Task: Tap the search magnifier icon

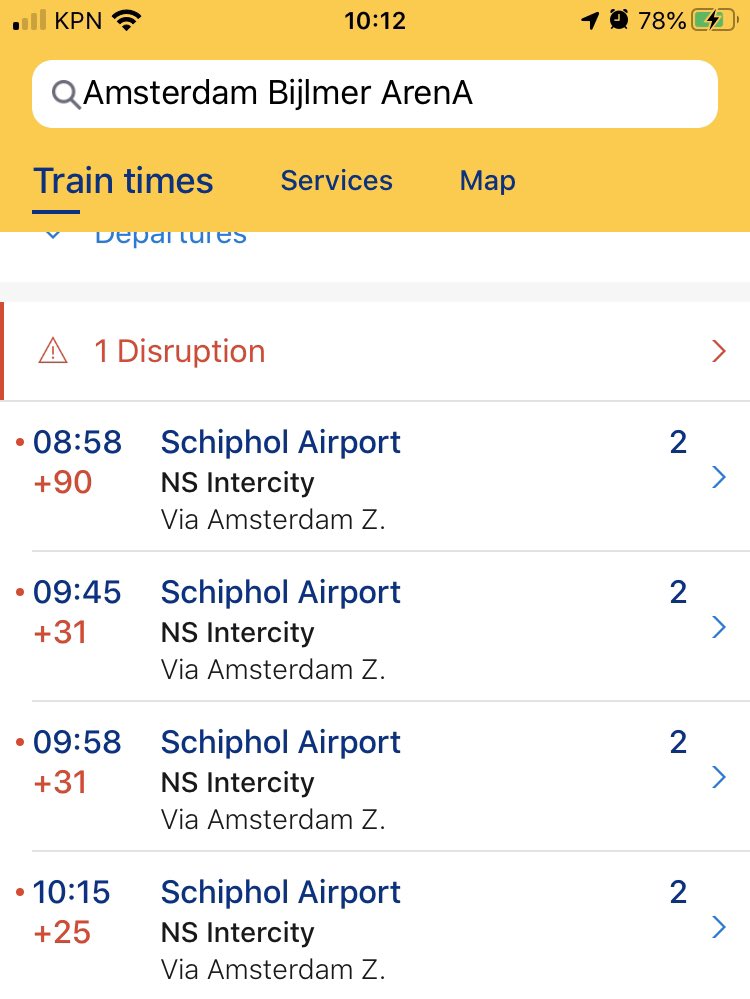Action: click(x=66, y=95)
